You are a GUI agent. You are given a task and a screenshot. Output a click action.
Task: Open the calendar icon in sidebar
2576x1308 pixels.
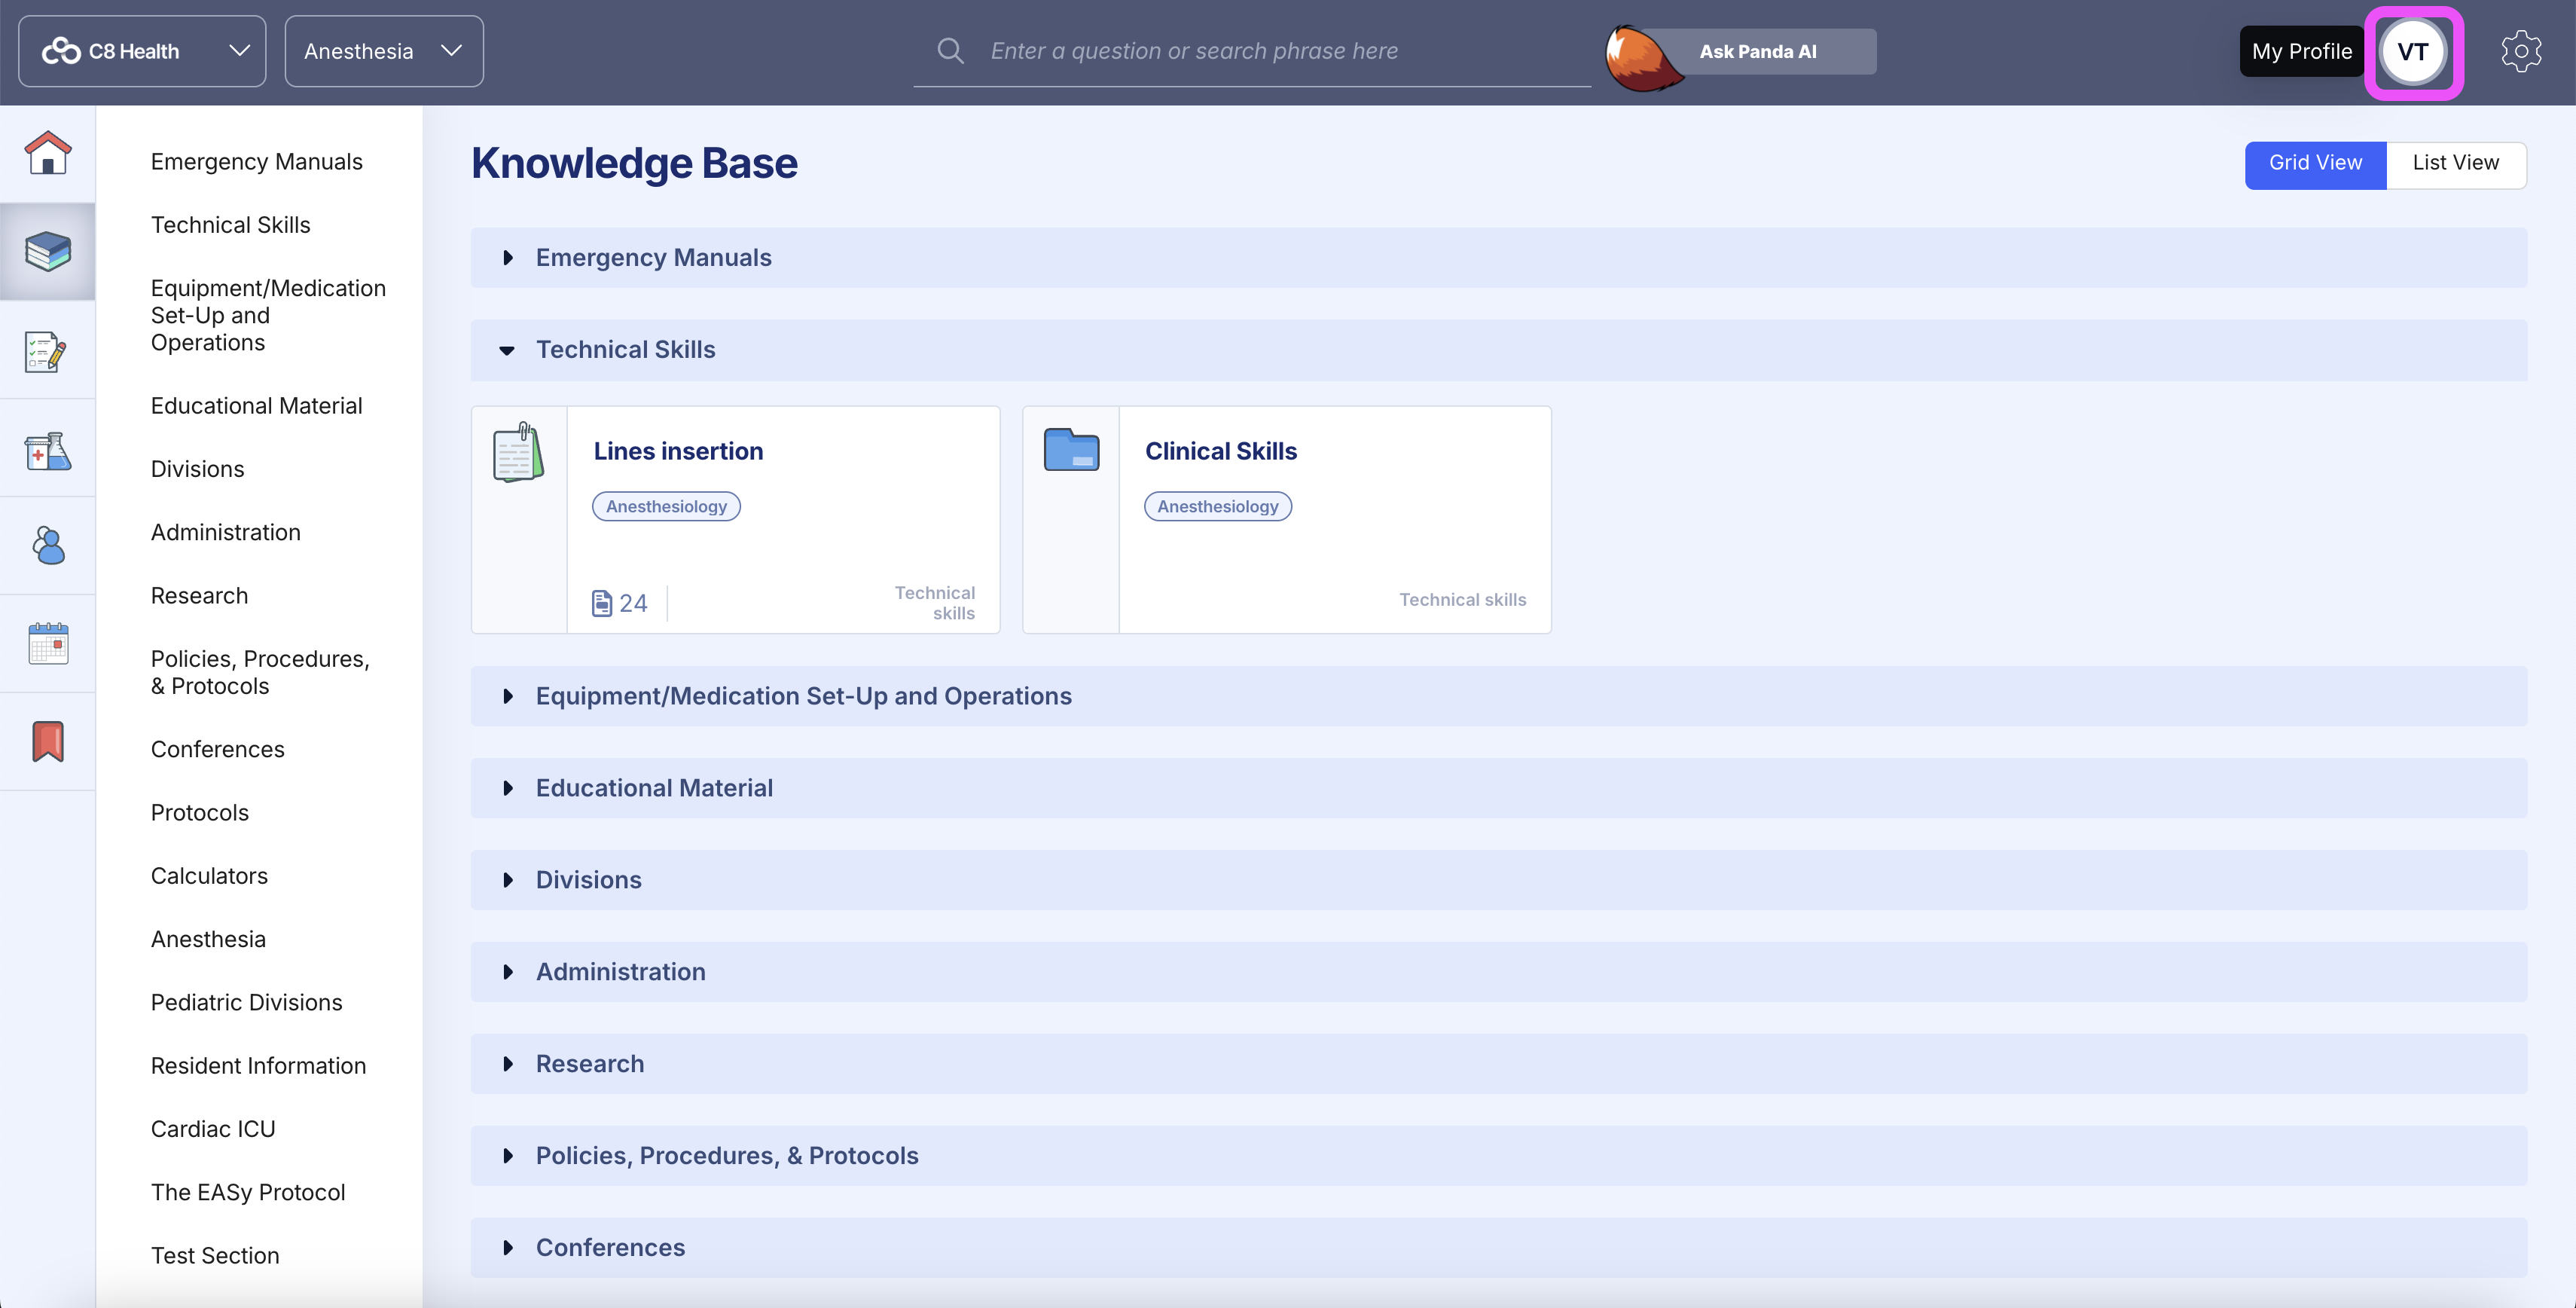click(x=48, y=643)
